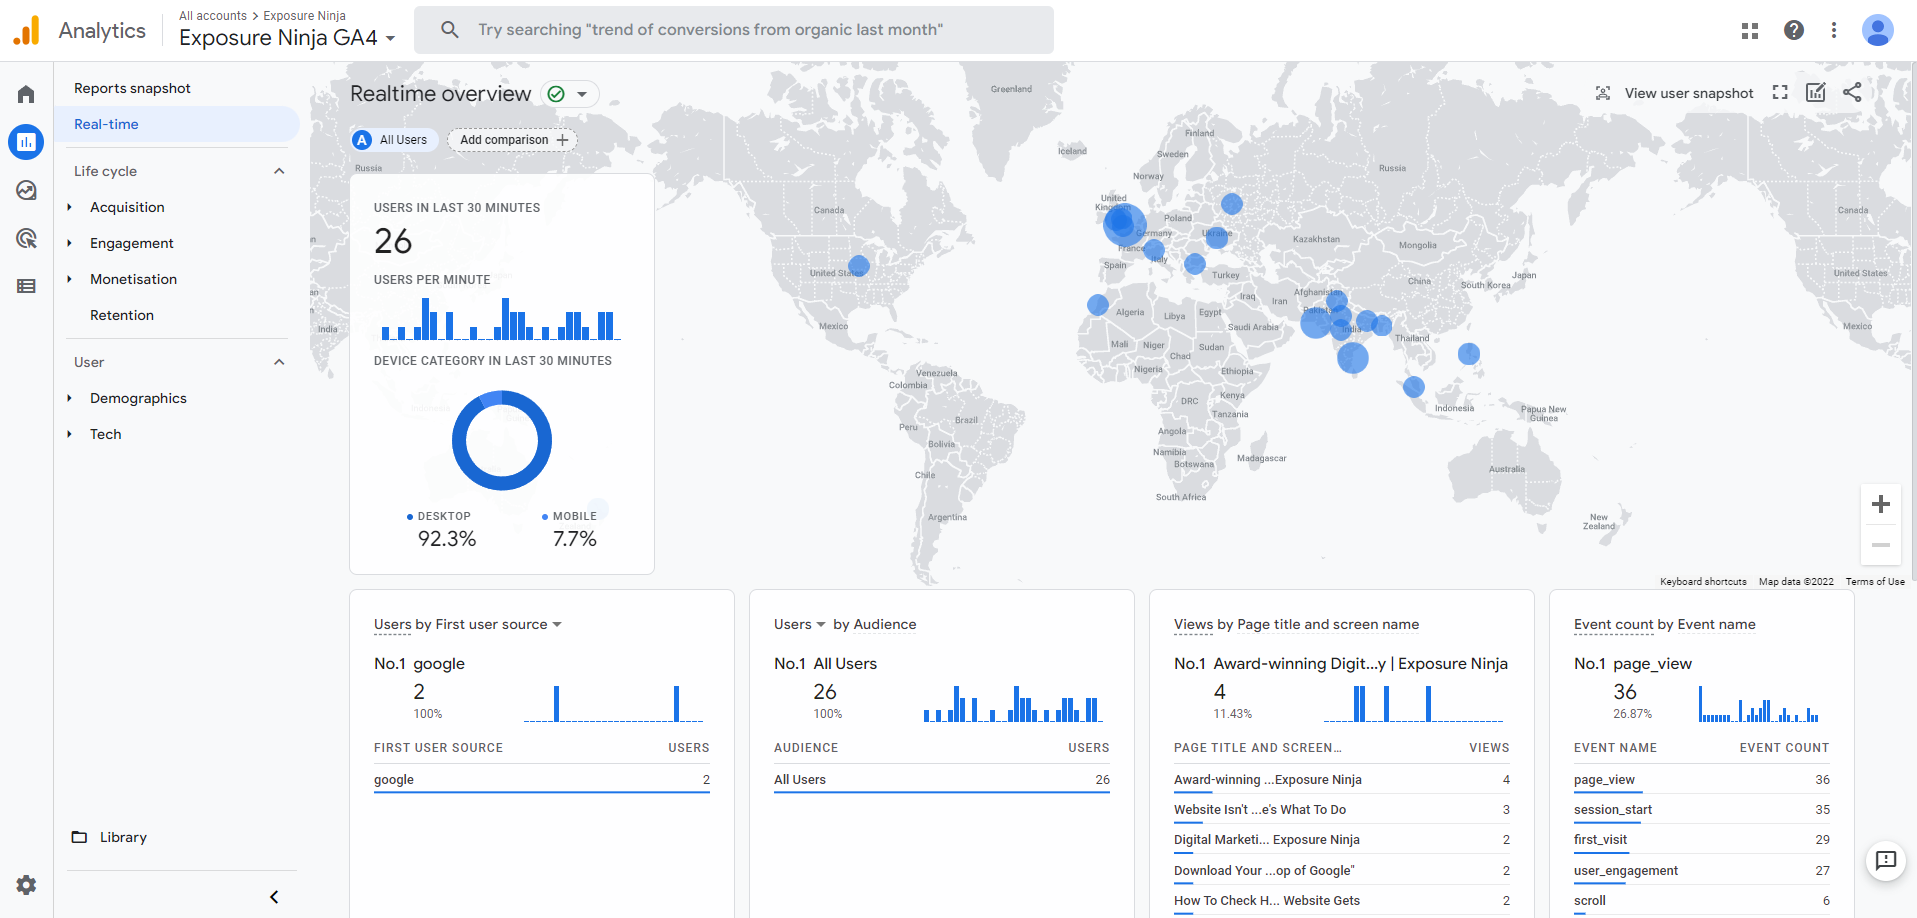Screen dimensions: 1917x918
Task: Click the search input field
Action: coord(734,30)
